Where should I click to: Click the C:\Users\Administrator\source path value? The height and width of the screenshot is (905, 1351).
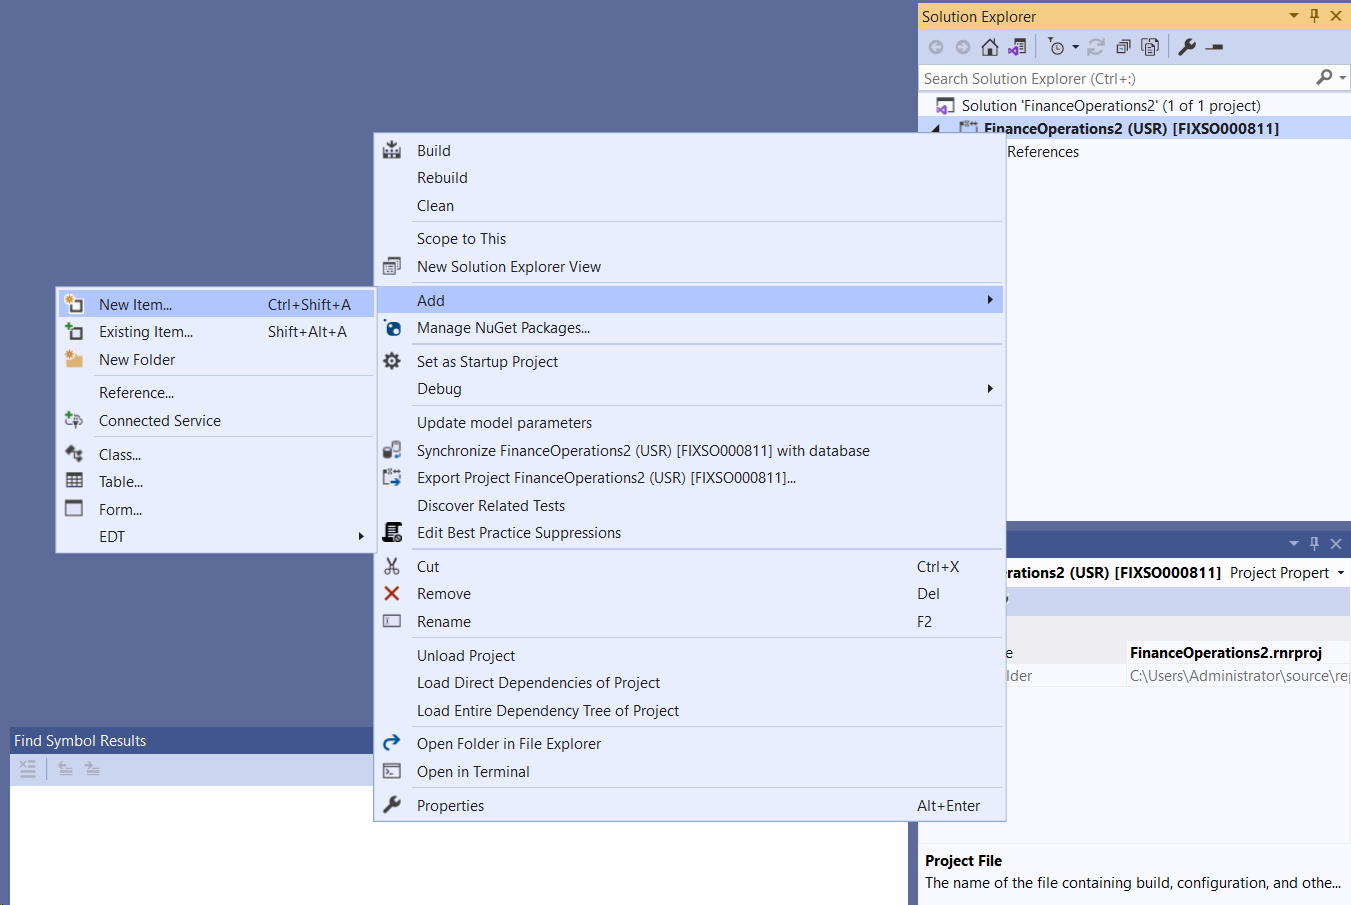click(1240, 676)
